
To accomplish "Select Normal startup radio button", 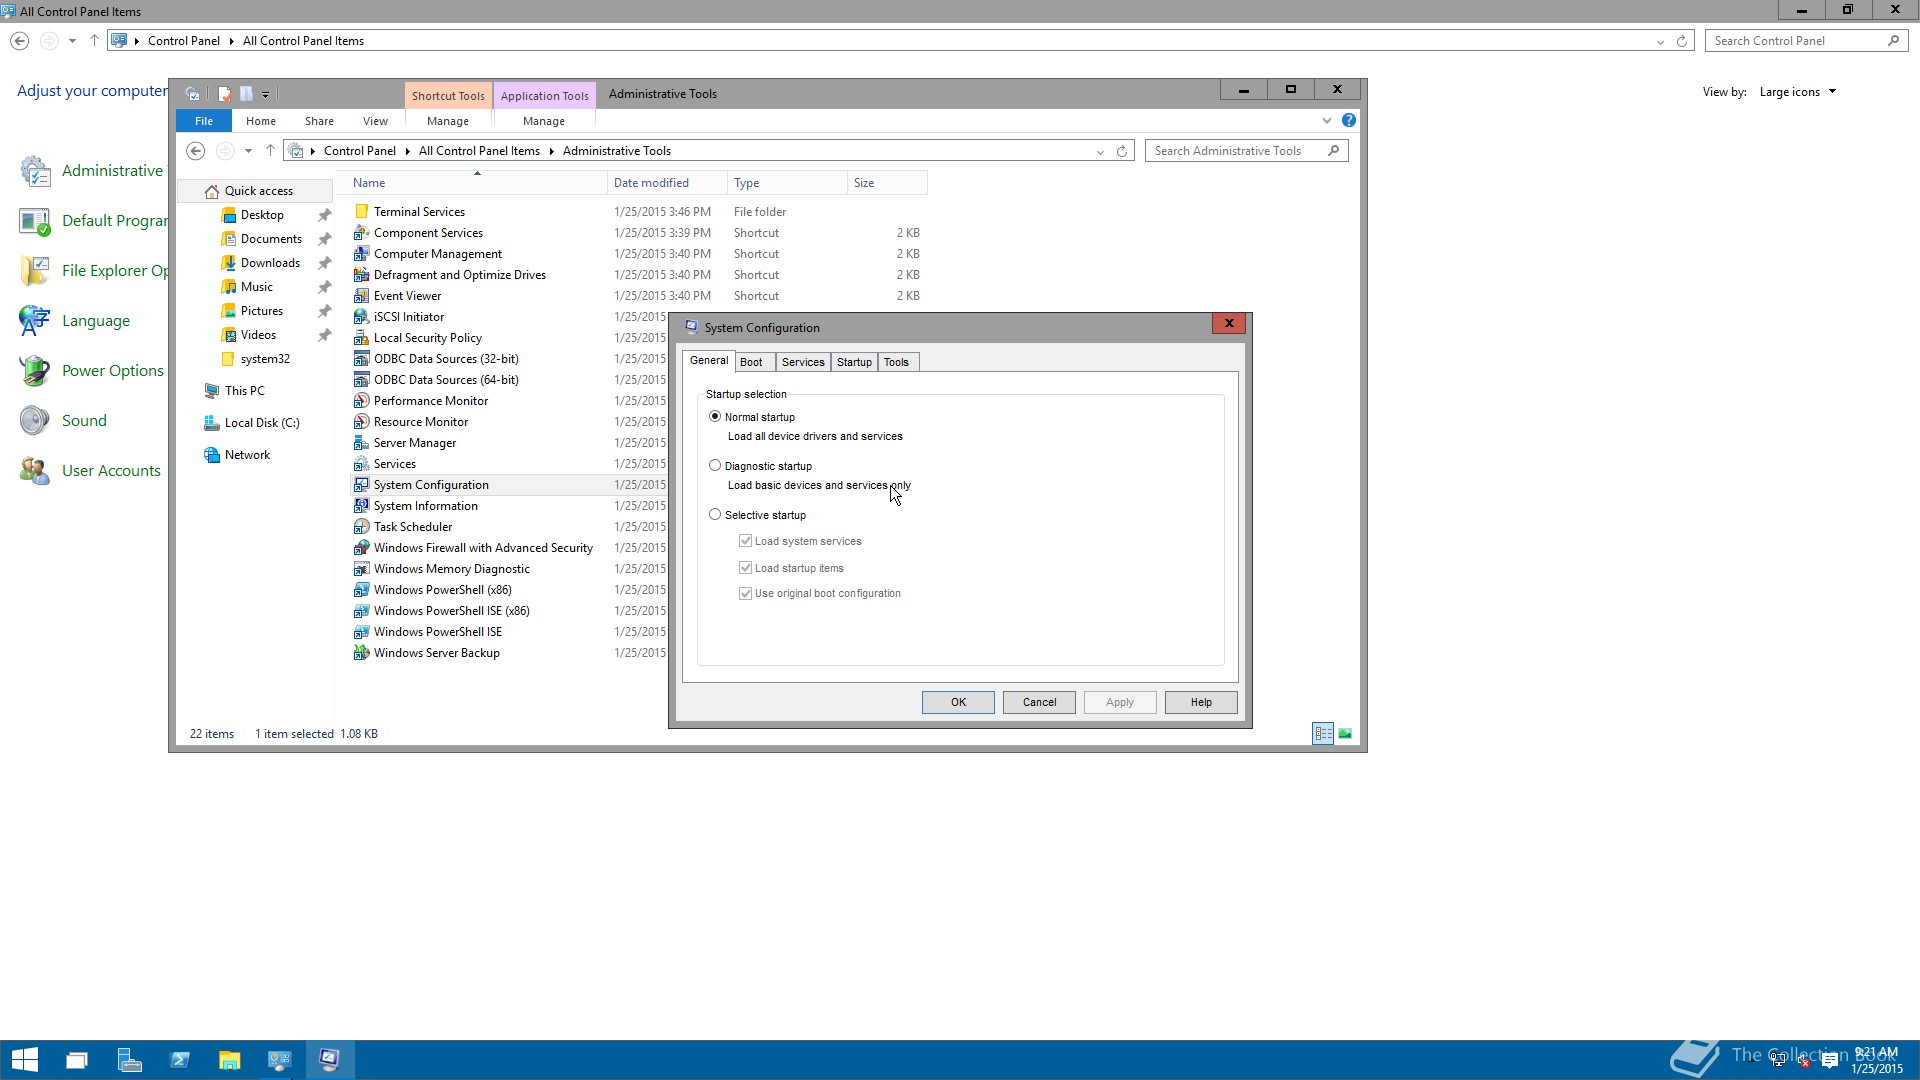I will click(715, 417).
